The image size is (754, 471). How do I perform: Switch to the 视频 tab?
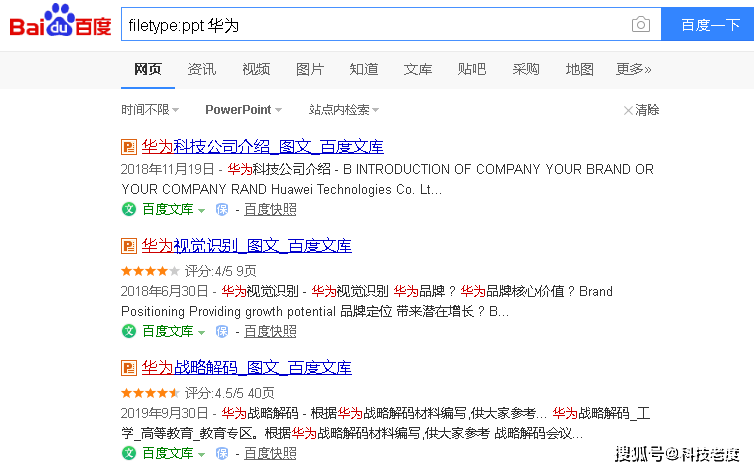pos(256,69)
